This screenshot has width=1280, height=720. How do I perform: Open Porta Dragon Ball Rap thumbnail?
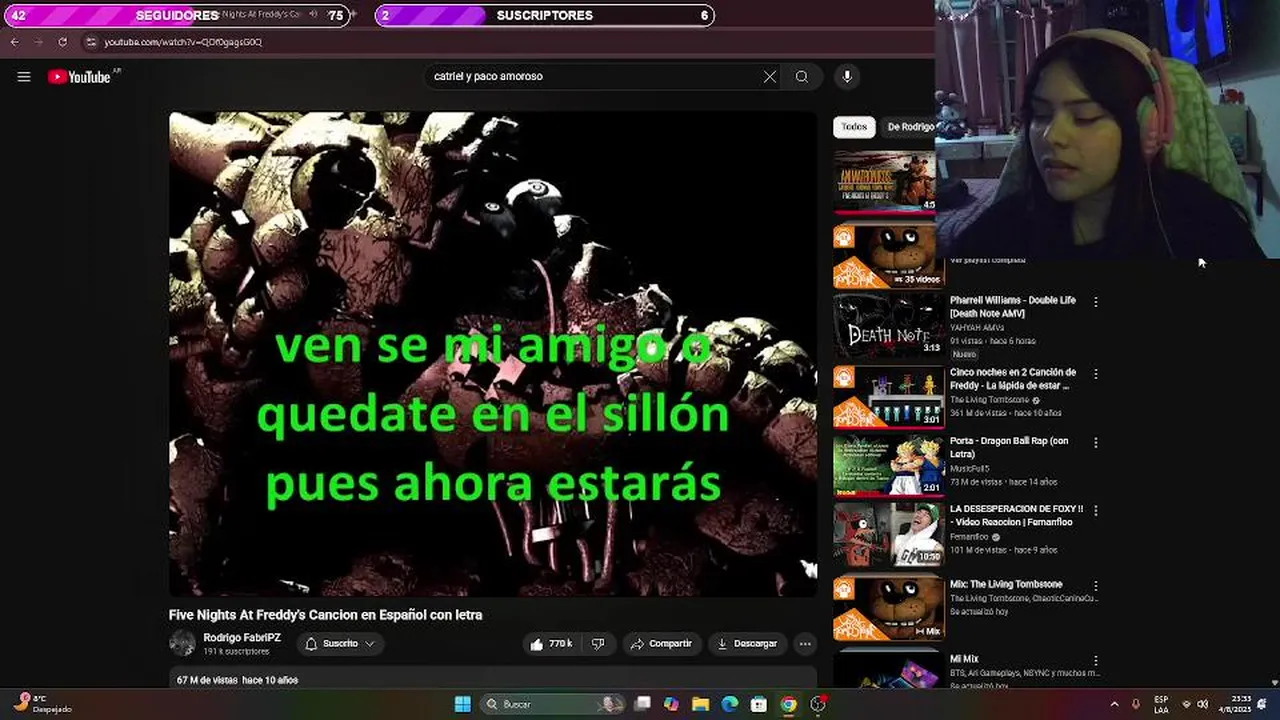pos(888,465)
